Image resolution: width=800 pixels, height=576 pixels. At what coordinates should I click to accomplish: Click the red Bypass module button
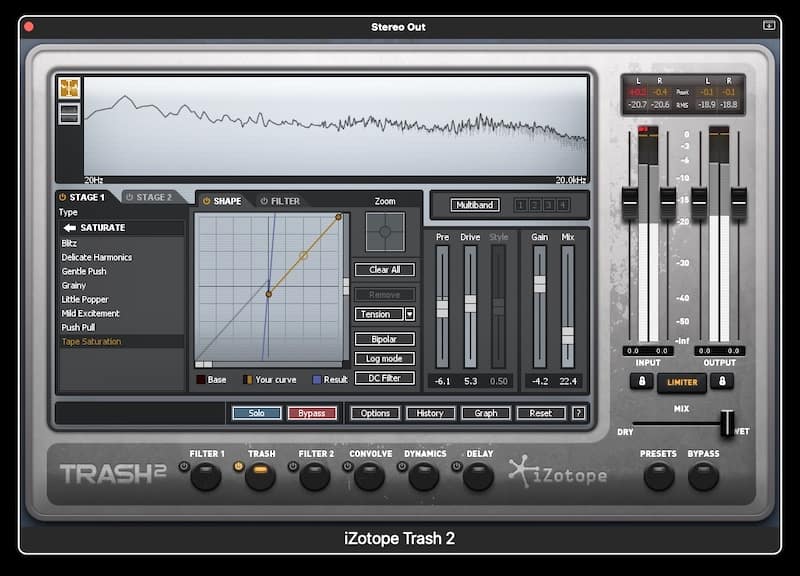tap(312, 413)
